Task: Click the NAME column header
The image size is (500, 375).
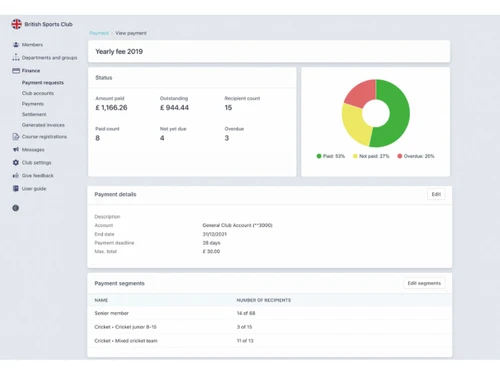Action: (x=101, y=300)
